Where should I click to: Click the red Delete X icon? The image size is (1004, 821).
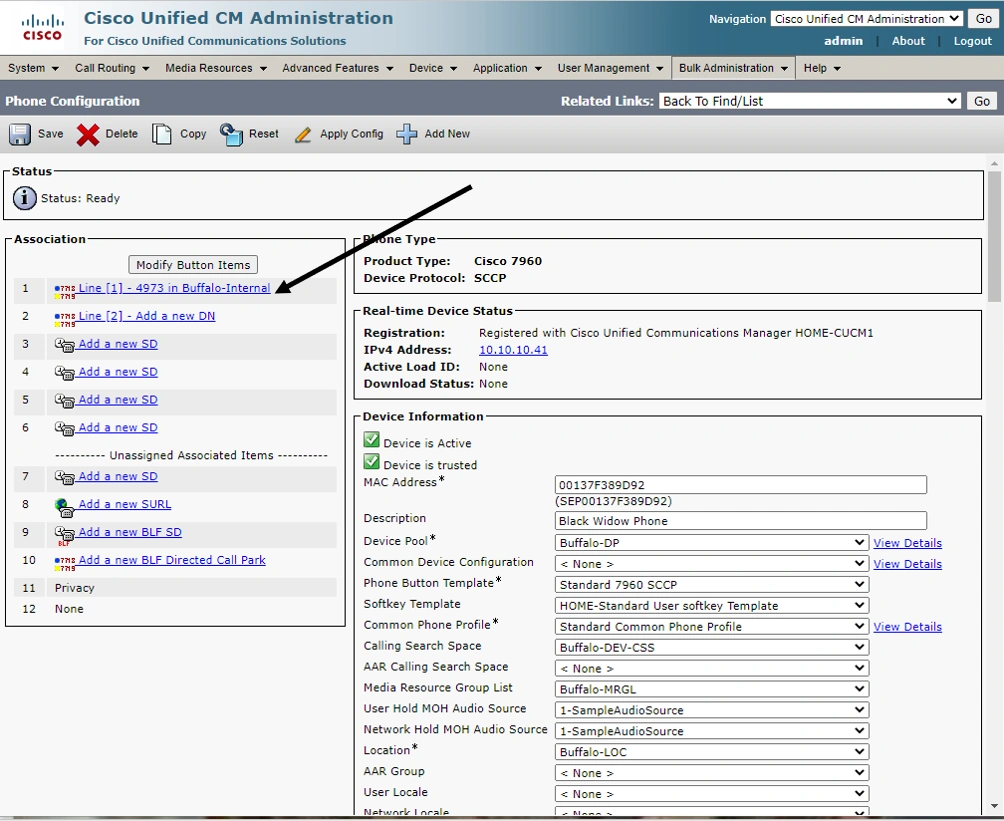[88, 134]
